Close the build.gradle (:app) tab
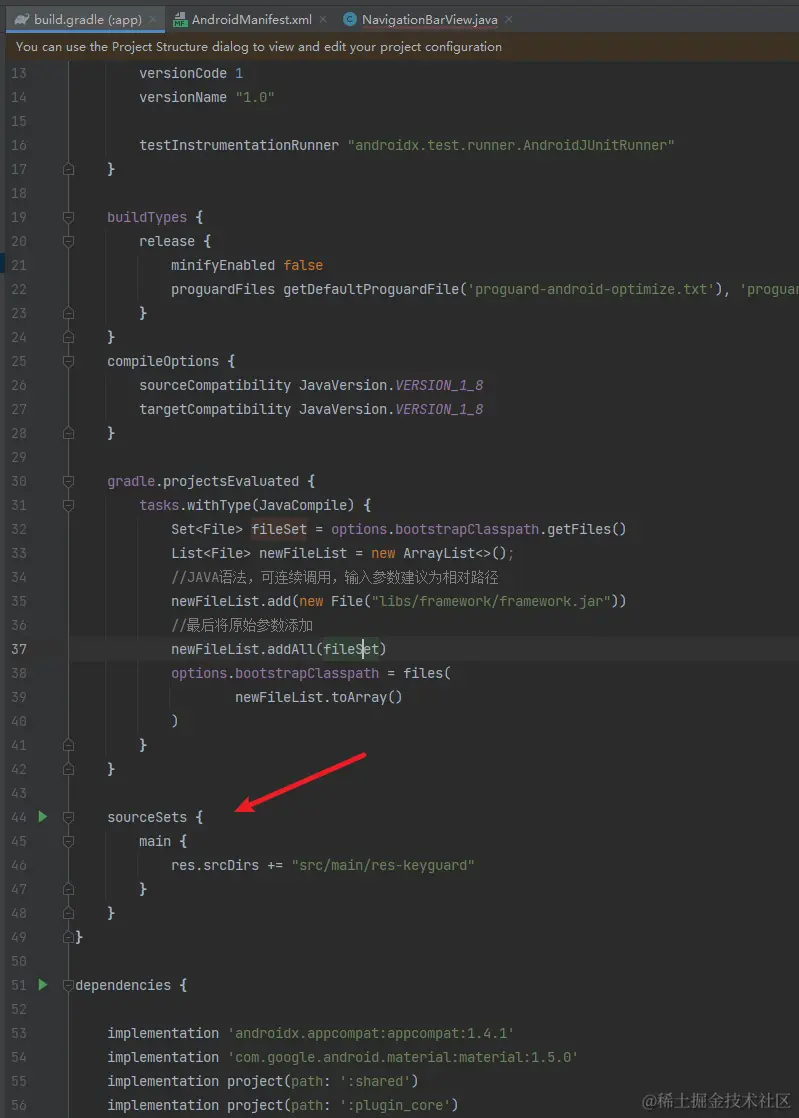Image resolution: width=799 pixels, height=1118 pixels. click(153, 19)
